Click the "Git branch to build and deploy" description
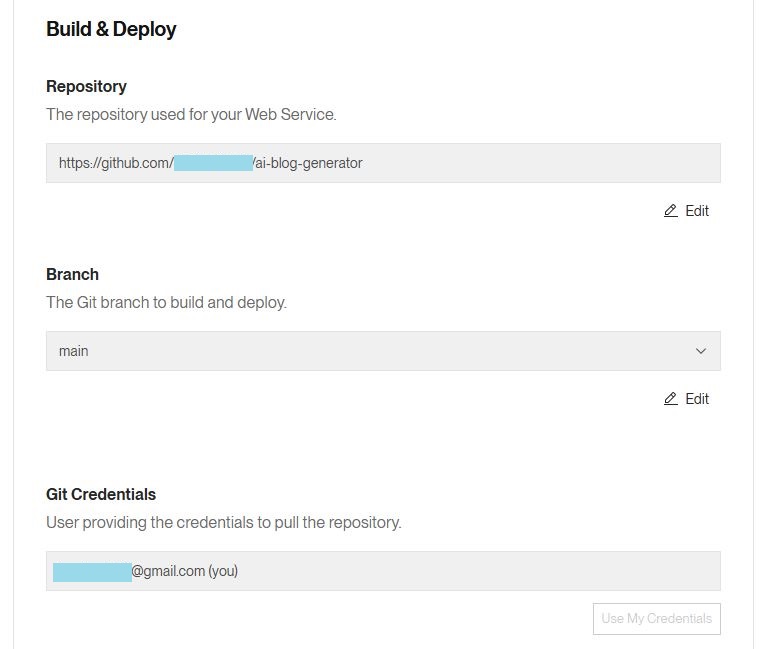The width and height of the screenshot is (770, 649). [166, 303]
